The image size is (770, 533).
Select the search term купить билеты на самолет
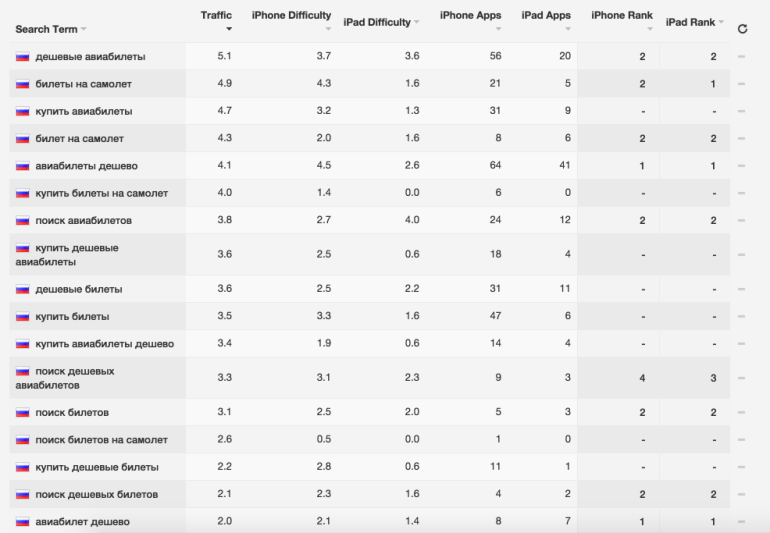click(x=102, y=194)
